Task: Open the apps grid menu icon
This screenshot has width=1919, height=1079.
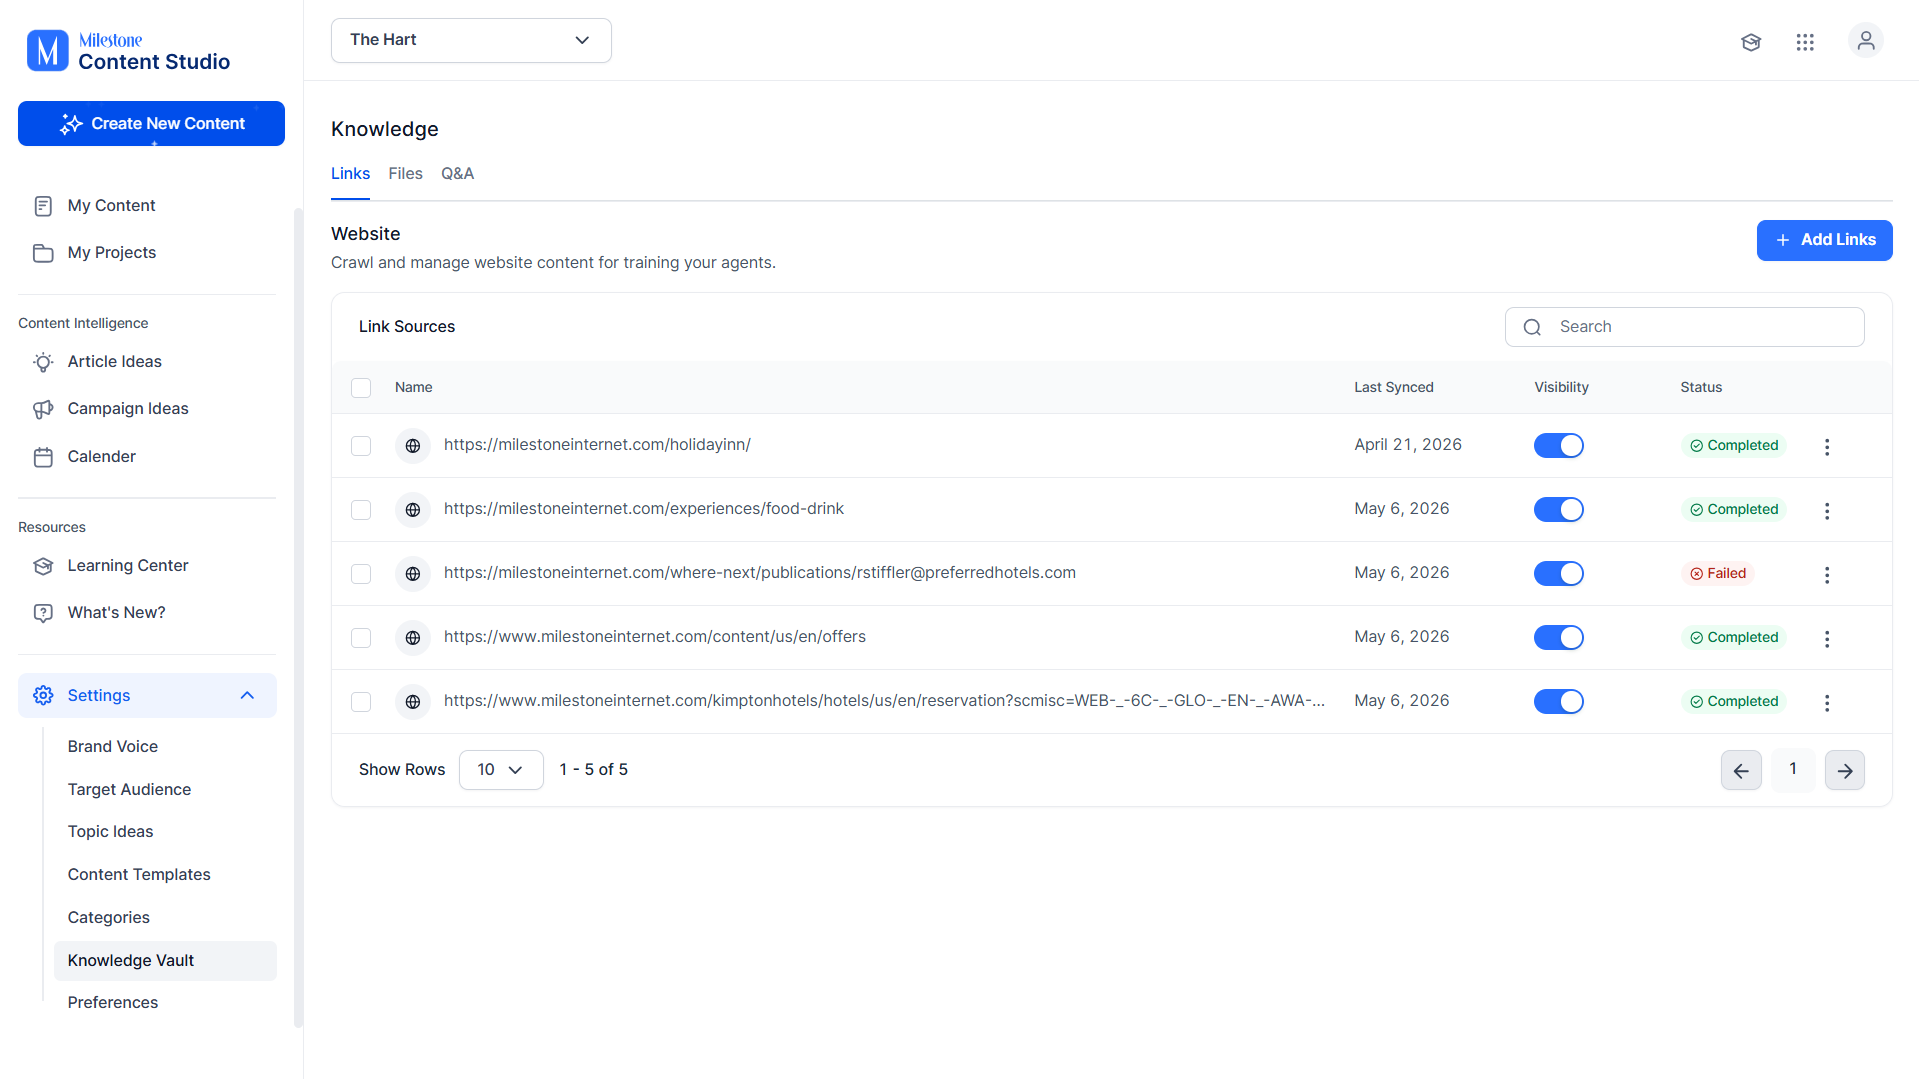Action: 1805,42
